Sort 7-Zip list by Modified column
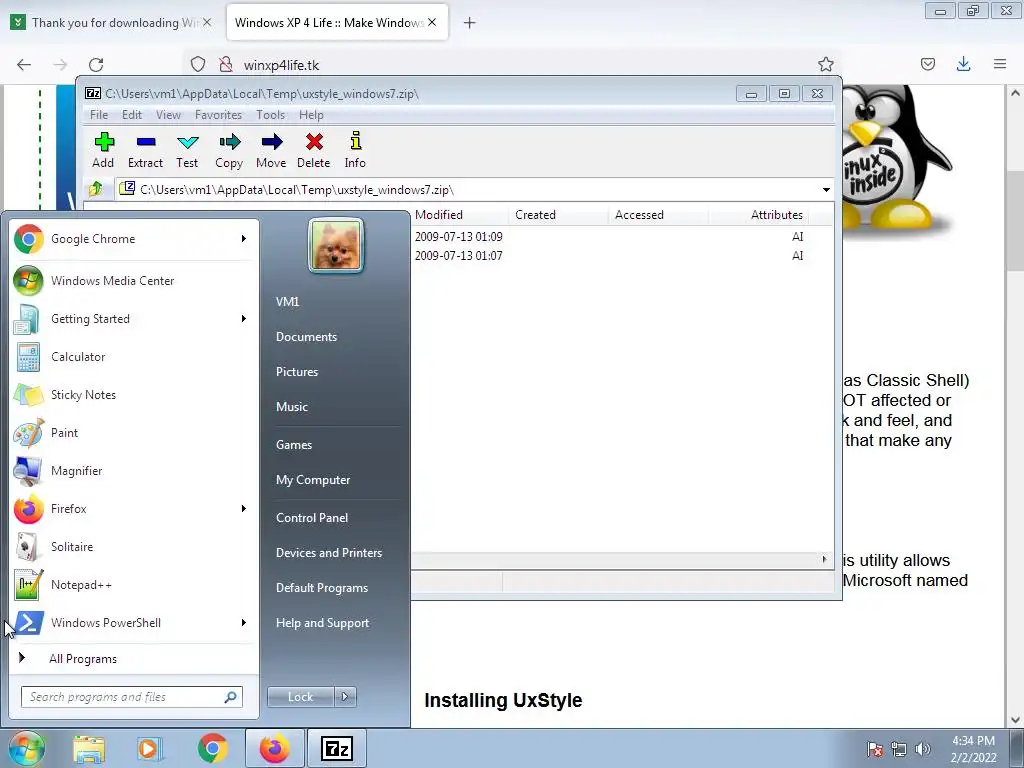The width and height of the screenshot is (1024, 768). [x=460, y=215]
